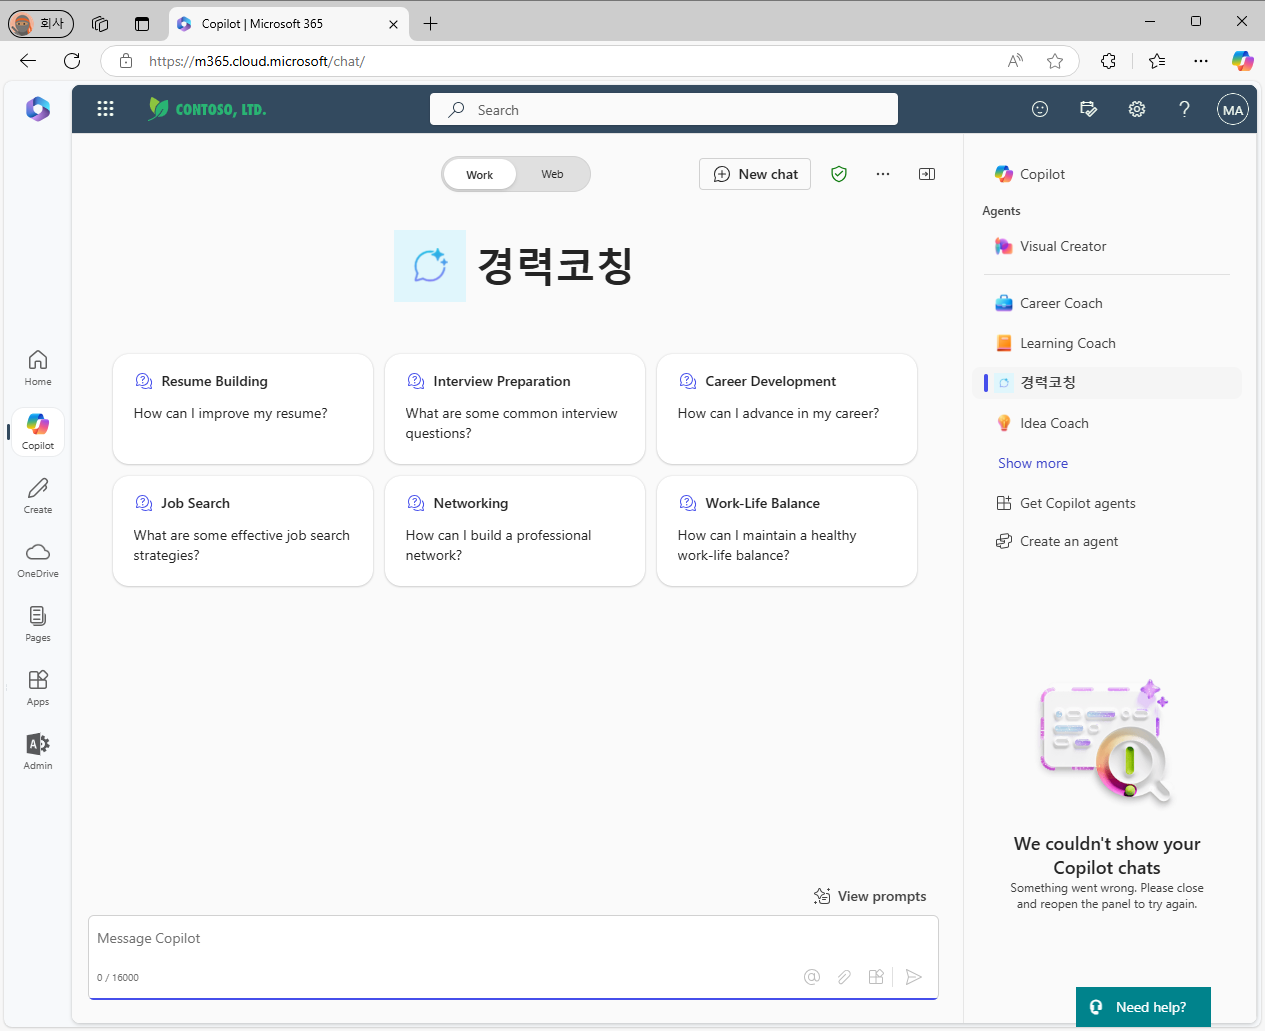This screenshot has height=1031, width=1265.
Task: Choose the Career Development prompt card
Action: tap(787, 409)
